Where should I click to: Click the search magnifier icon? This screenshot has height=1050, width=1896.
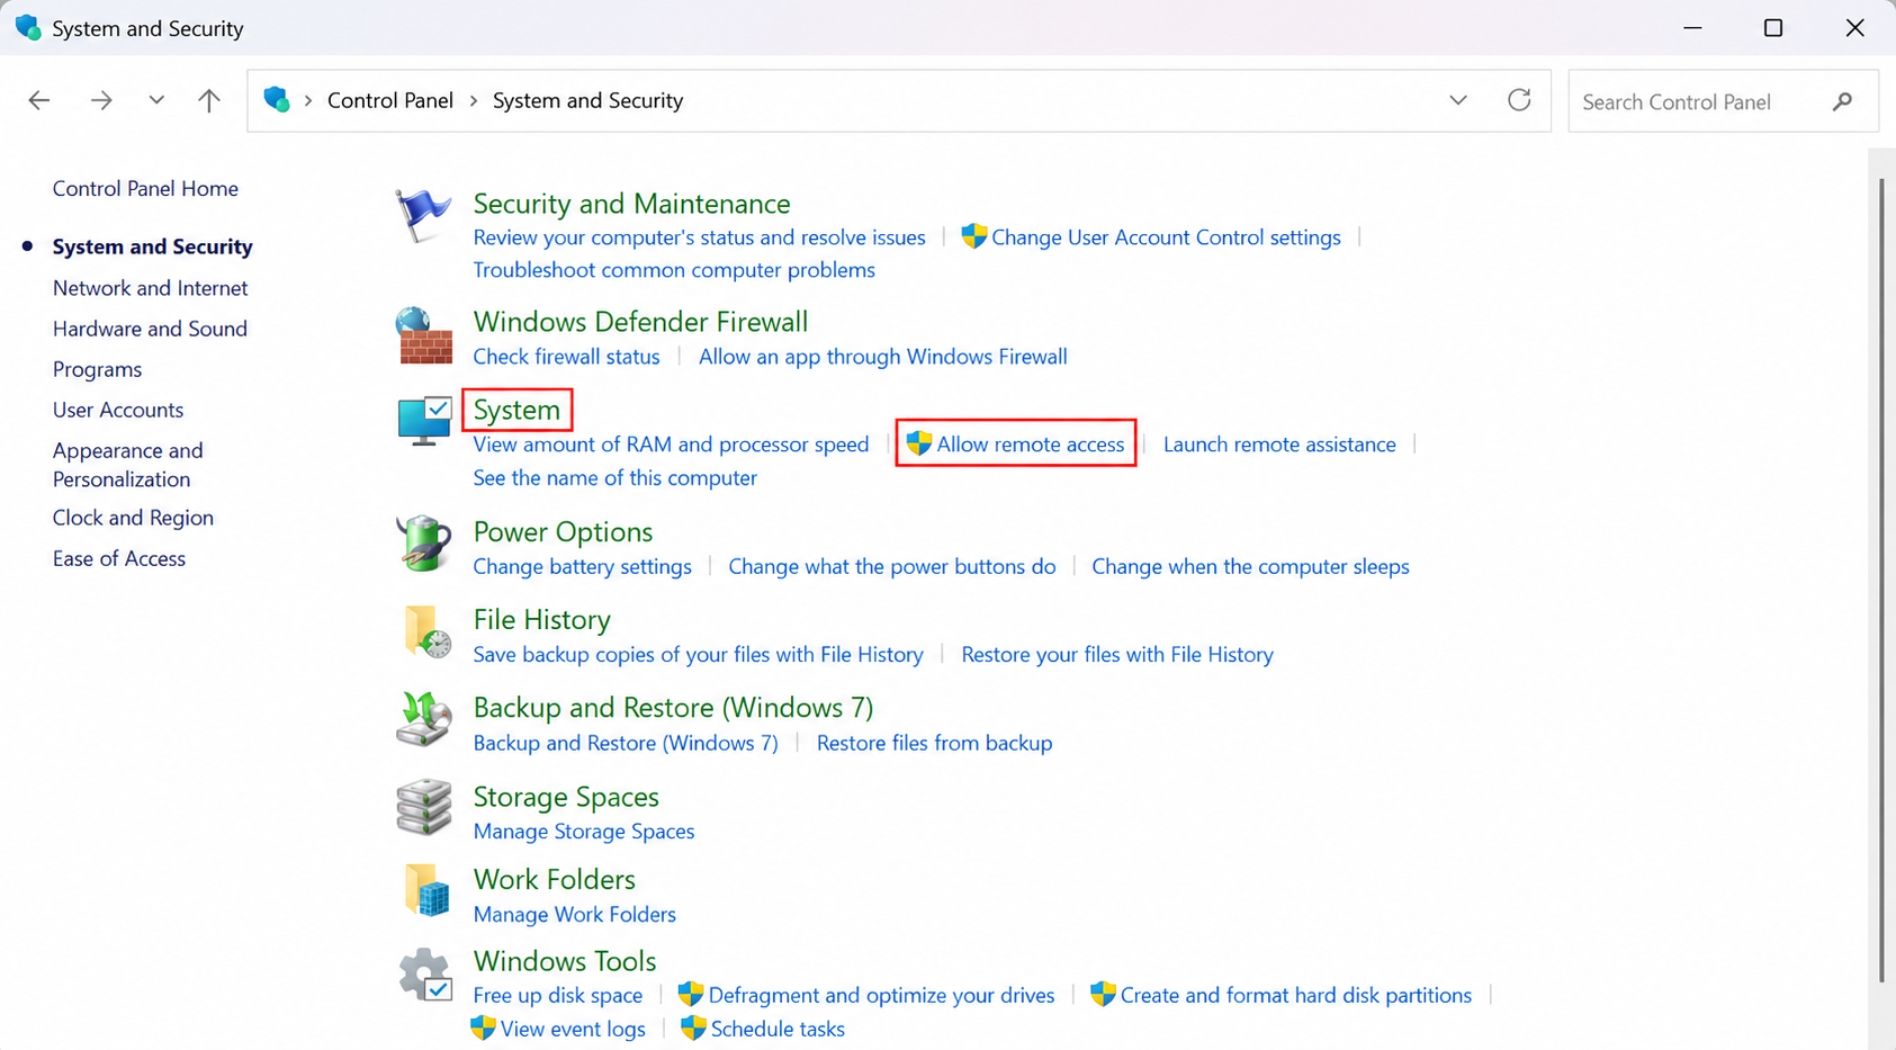click(x=1842, y=101)
